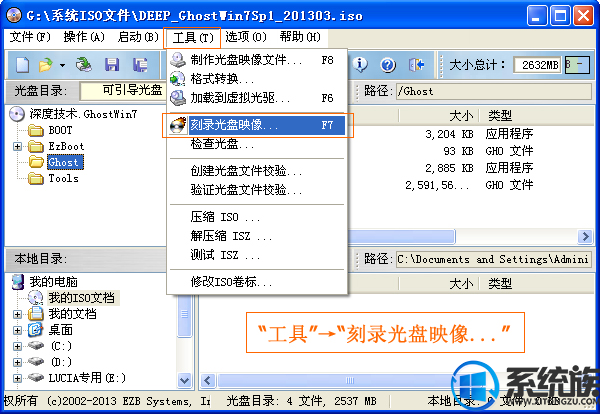
Task: Click the burn disc flame icon
Action: pos(178,125)
